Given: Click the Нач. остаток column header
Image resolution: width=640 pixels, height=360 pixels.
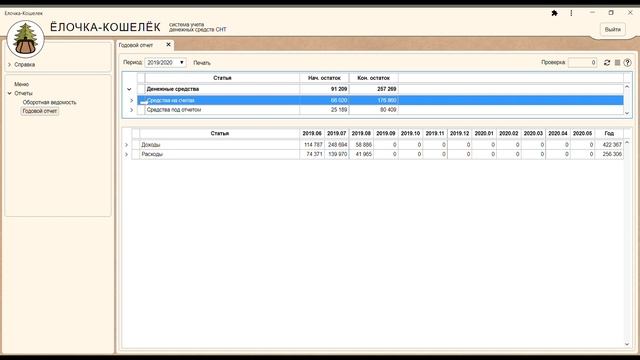Looking at the screenshot, I should point(324,78).
